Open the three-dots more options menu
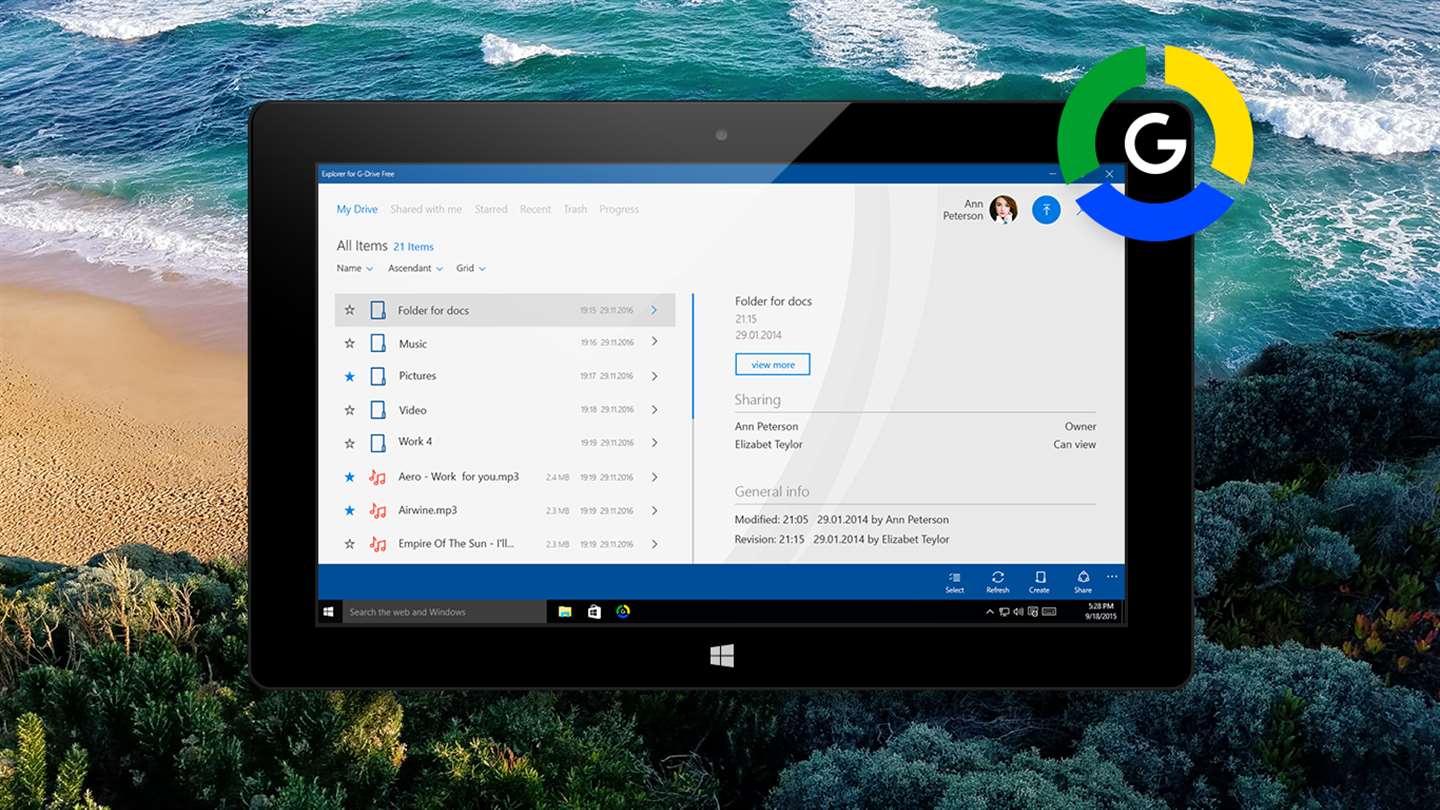 pyautogui.click(x=1112, y=577)
